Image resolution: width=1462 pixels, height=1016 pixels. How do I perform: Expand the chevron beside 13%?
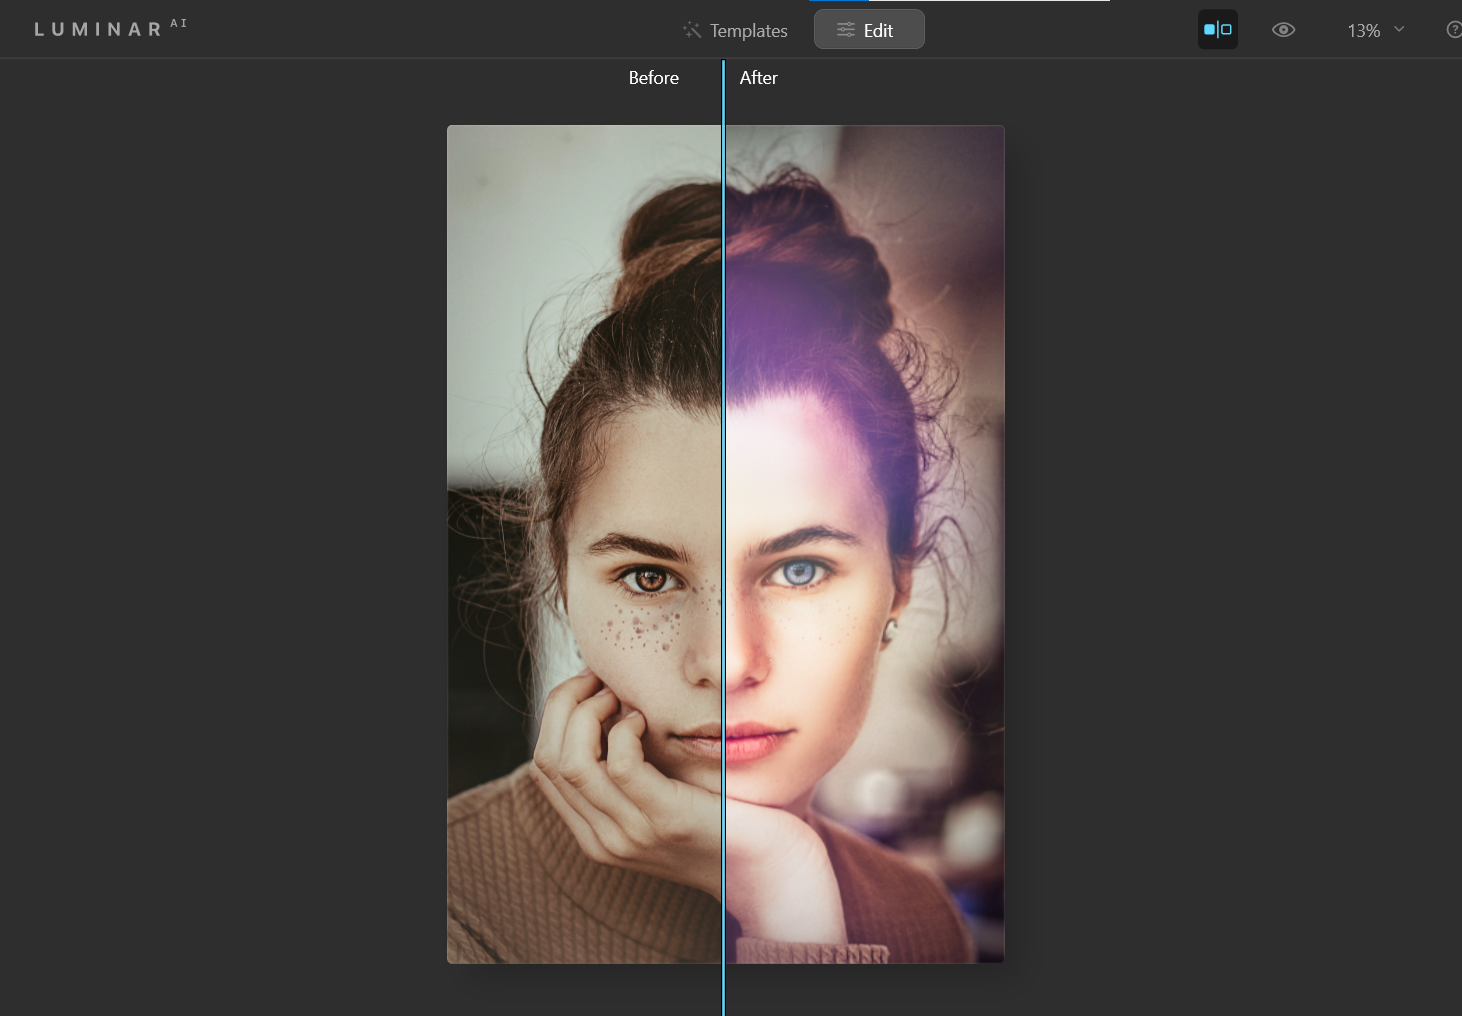pyautogui.click(x=1397, y=30)
